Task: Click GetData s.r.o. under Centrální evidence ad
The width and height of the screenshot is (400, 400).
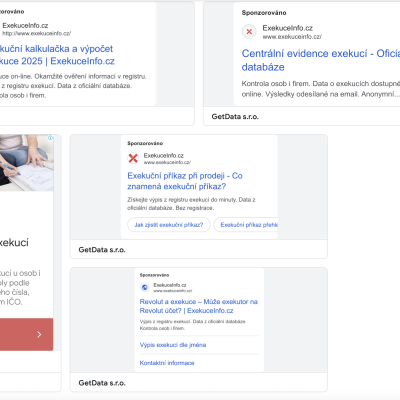Action: pyautogui.click(x=235, y=117)
